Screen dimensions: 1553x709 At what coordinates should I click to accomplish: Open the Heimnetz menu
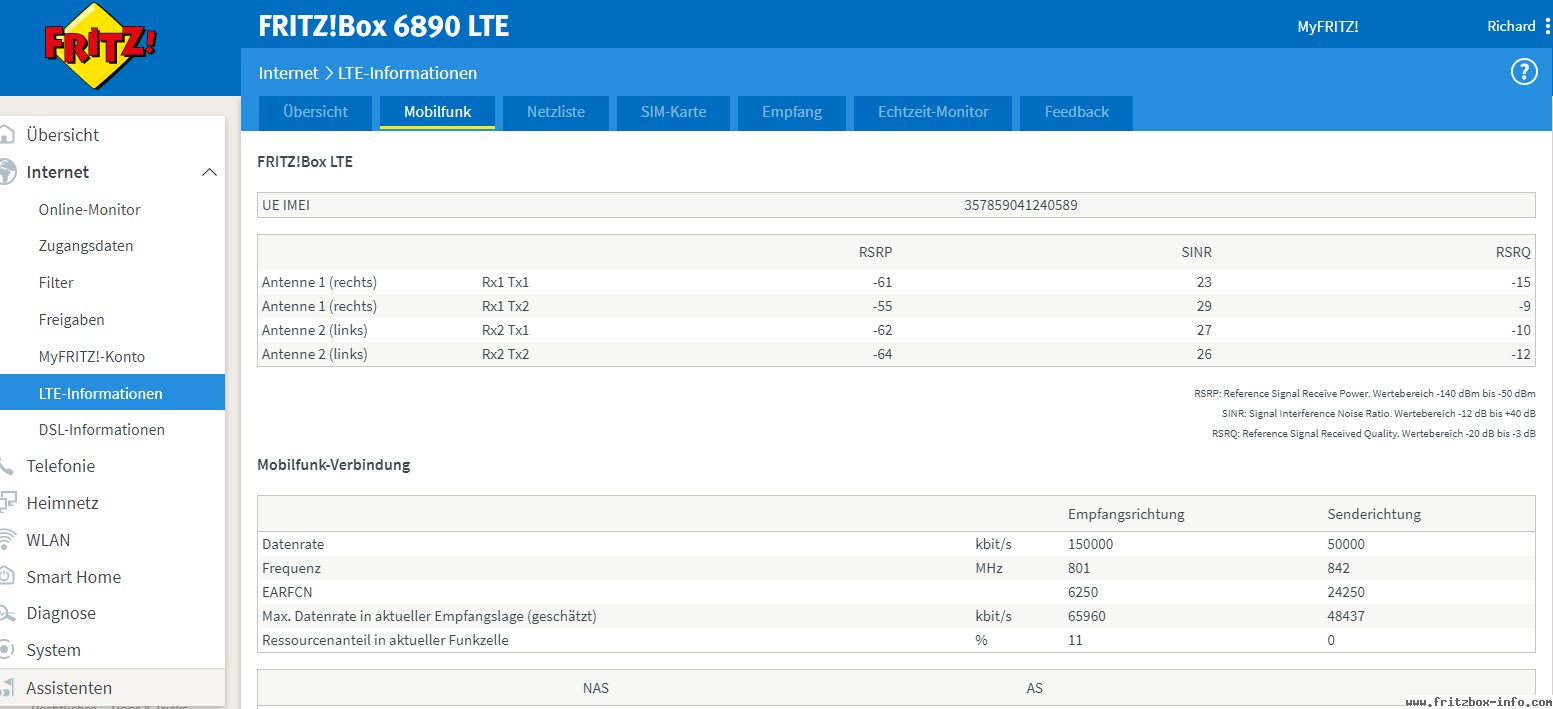pos(62,503)
